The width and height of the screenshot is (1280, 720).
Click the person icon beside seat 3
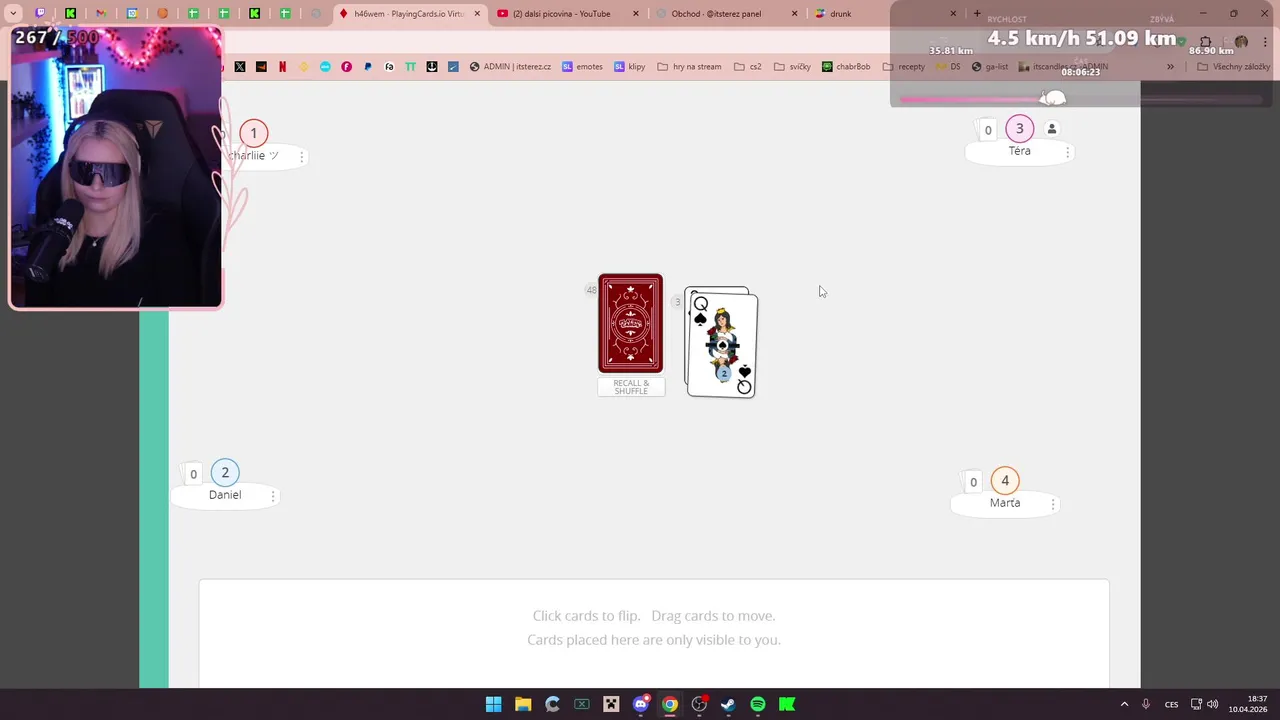[1052, 129]
